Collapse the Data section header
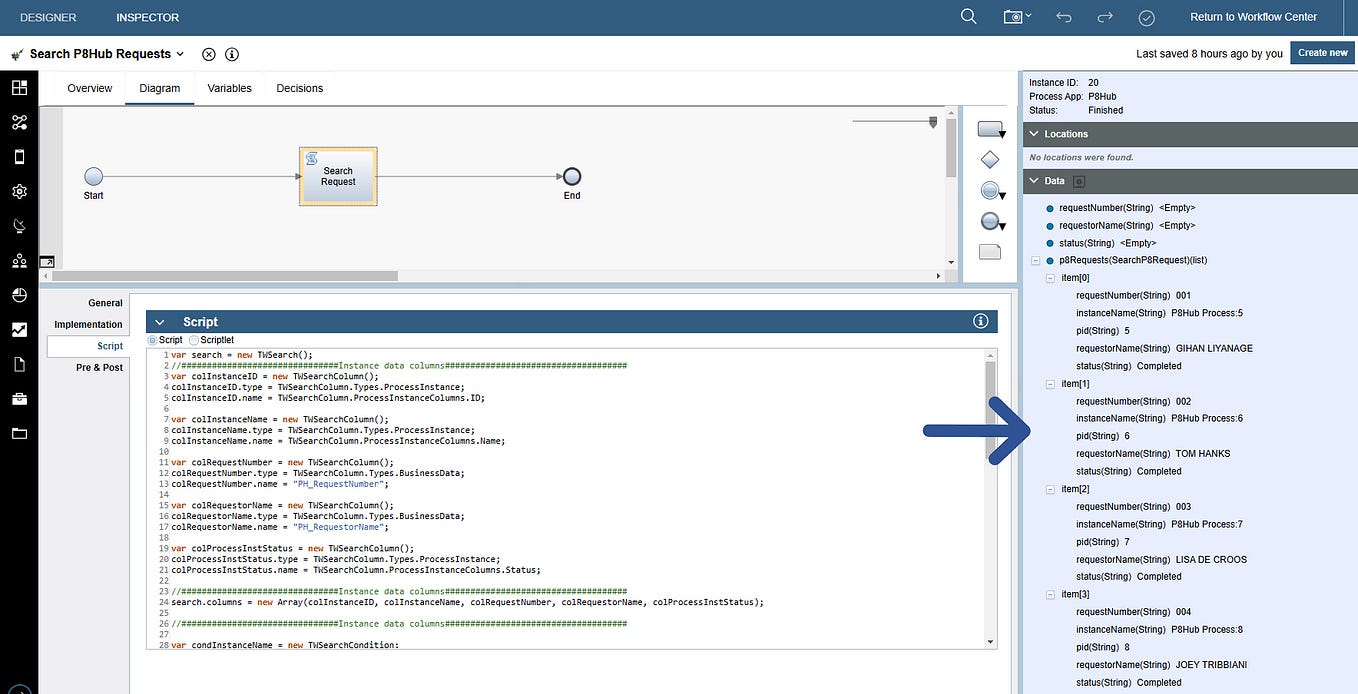This screenshot has height=694, width=1358. [1035, 180]
